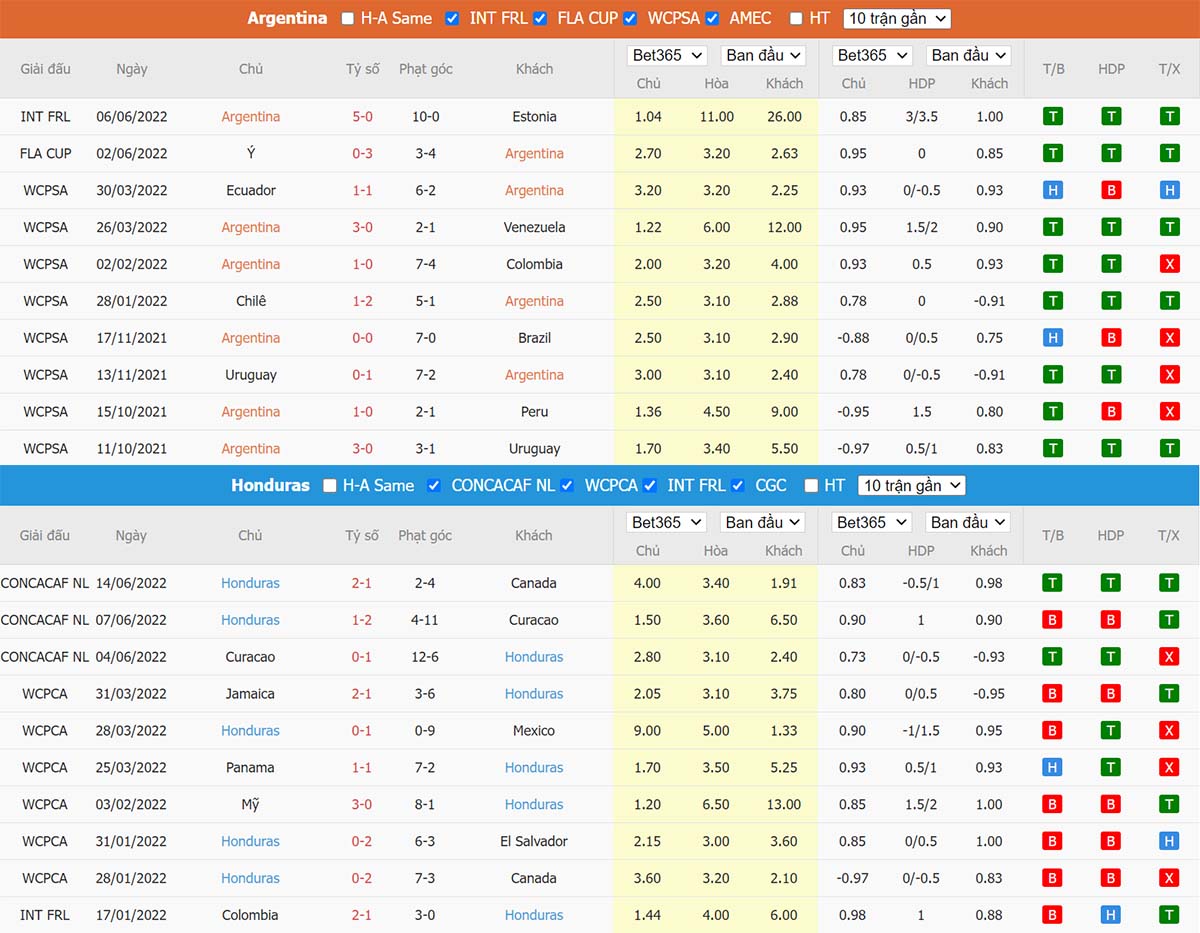
Task: Open Argentina's "10 trận gần" dropdown
Action: pyautogui.click(x=896, y=18)
